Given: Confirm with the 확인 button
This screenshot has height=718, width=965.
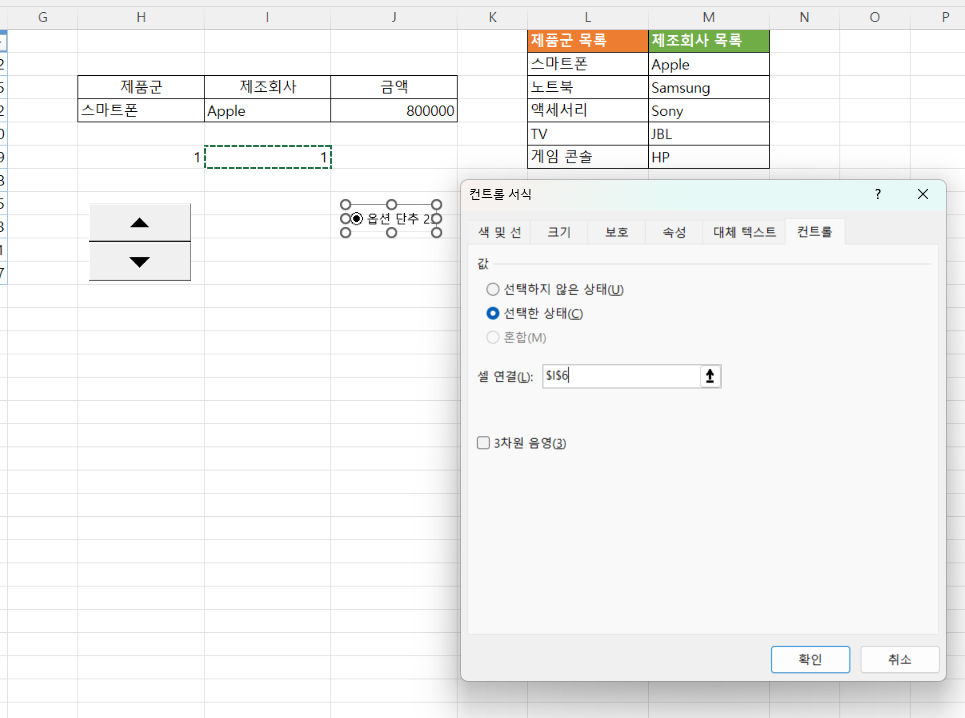Looking at the screenshot, I should click(810, 660).
